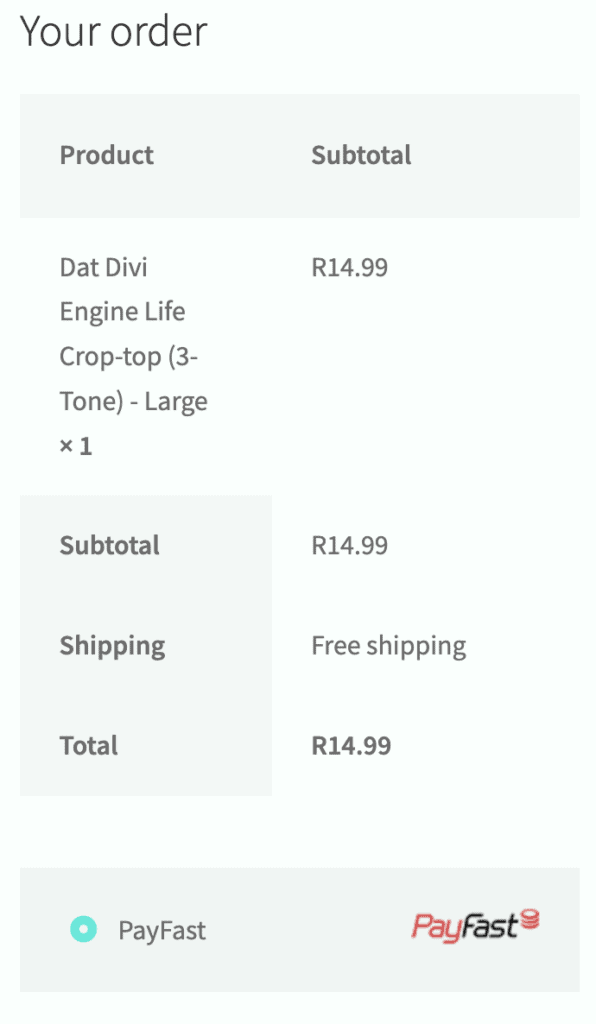596x1024 pixels.
Task: Click the PayFast logo image
Action: point(475,926)
